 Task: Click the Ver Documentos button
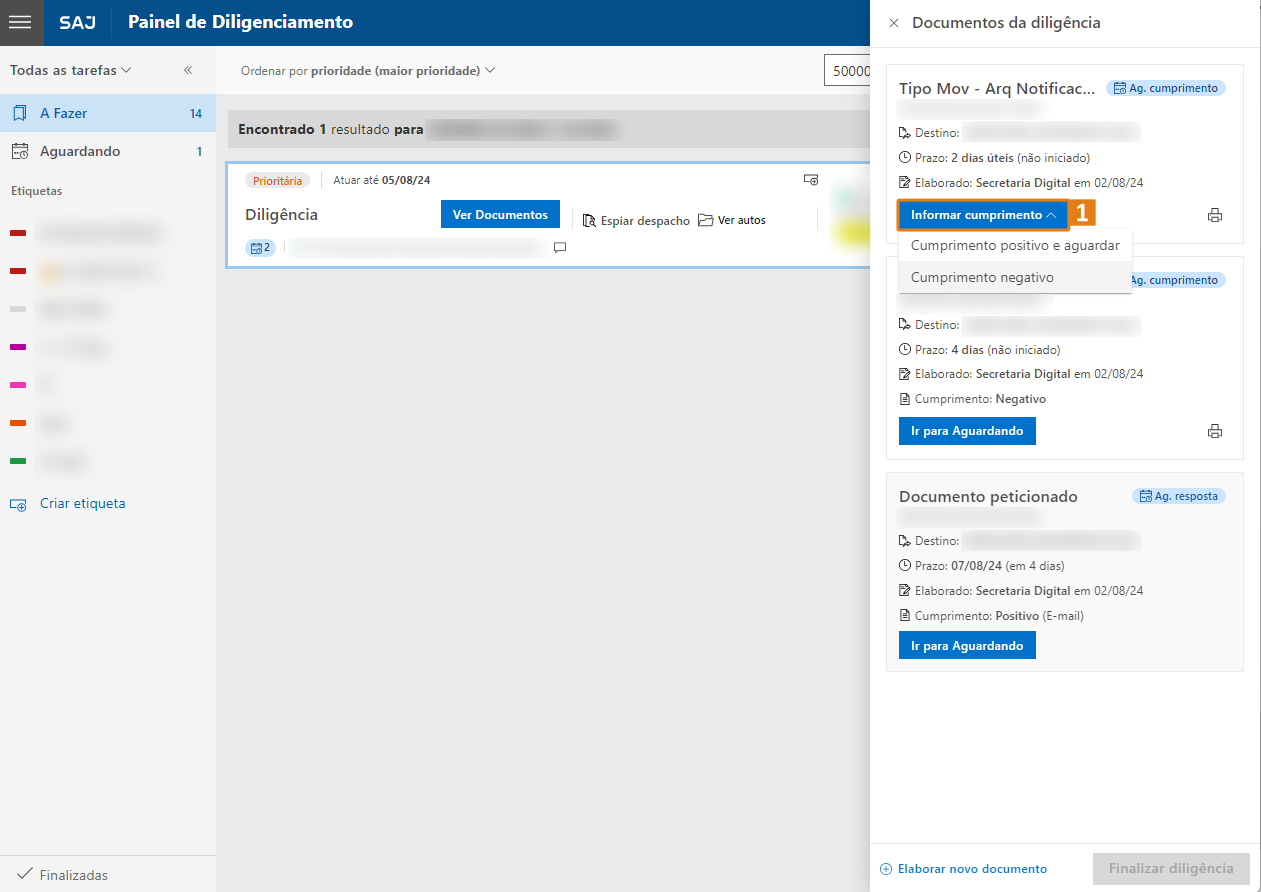500,215
